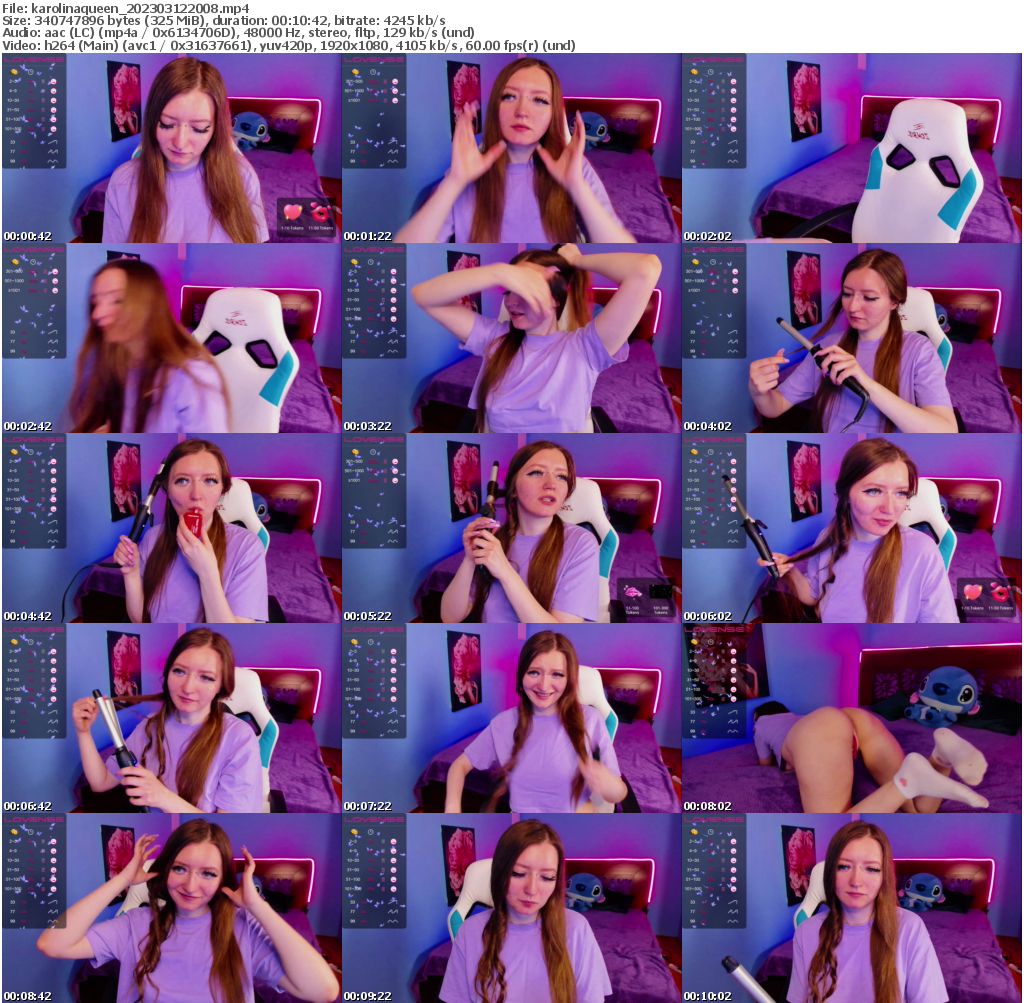
Task: Select the wave pattern icon in the tip menu
Action: tap(51, 152)
